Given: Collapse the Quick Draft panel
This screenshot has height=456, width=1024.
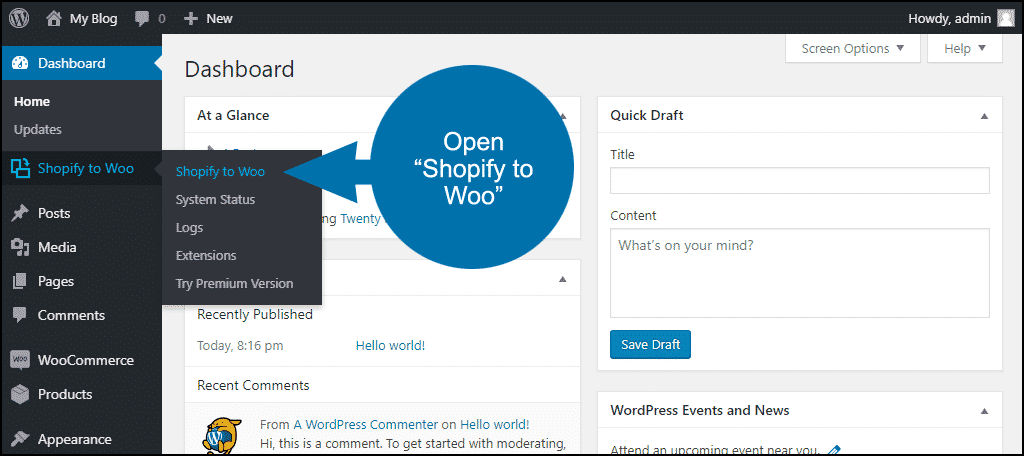Looking at the screenshot, I should pyautogui.click(x=984, y=116).
